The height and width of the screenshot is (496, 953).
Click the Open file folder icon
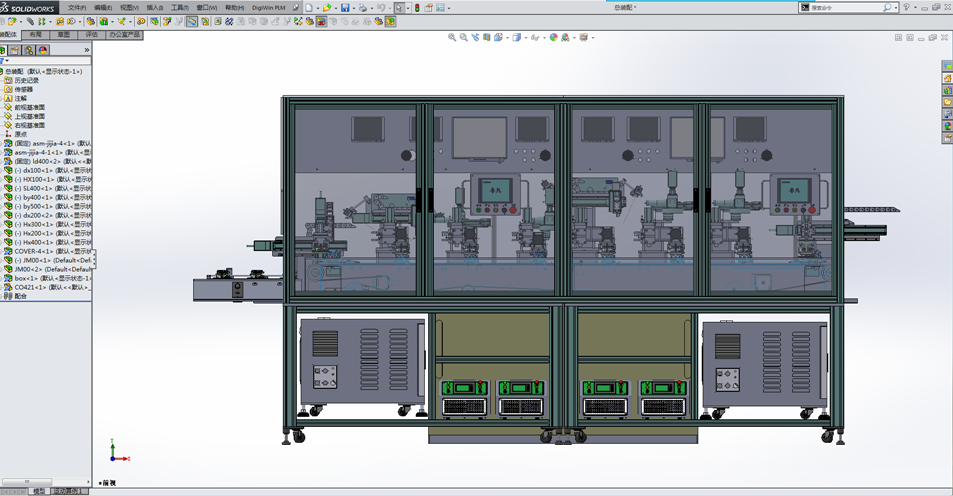coord(327,7)
